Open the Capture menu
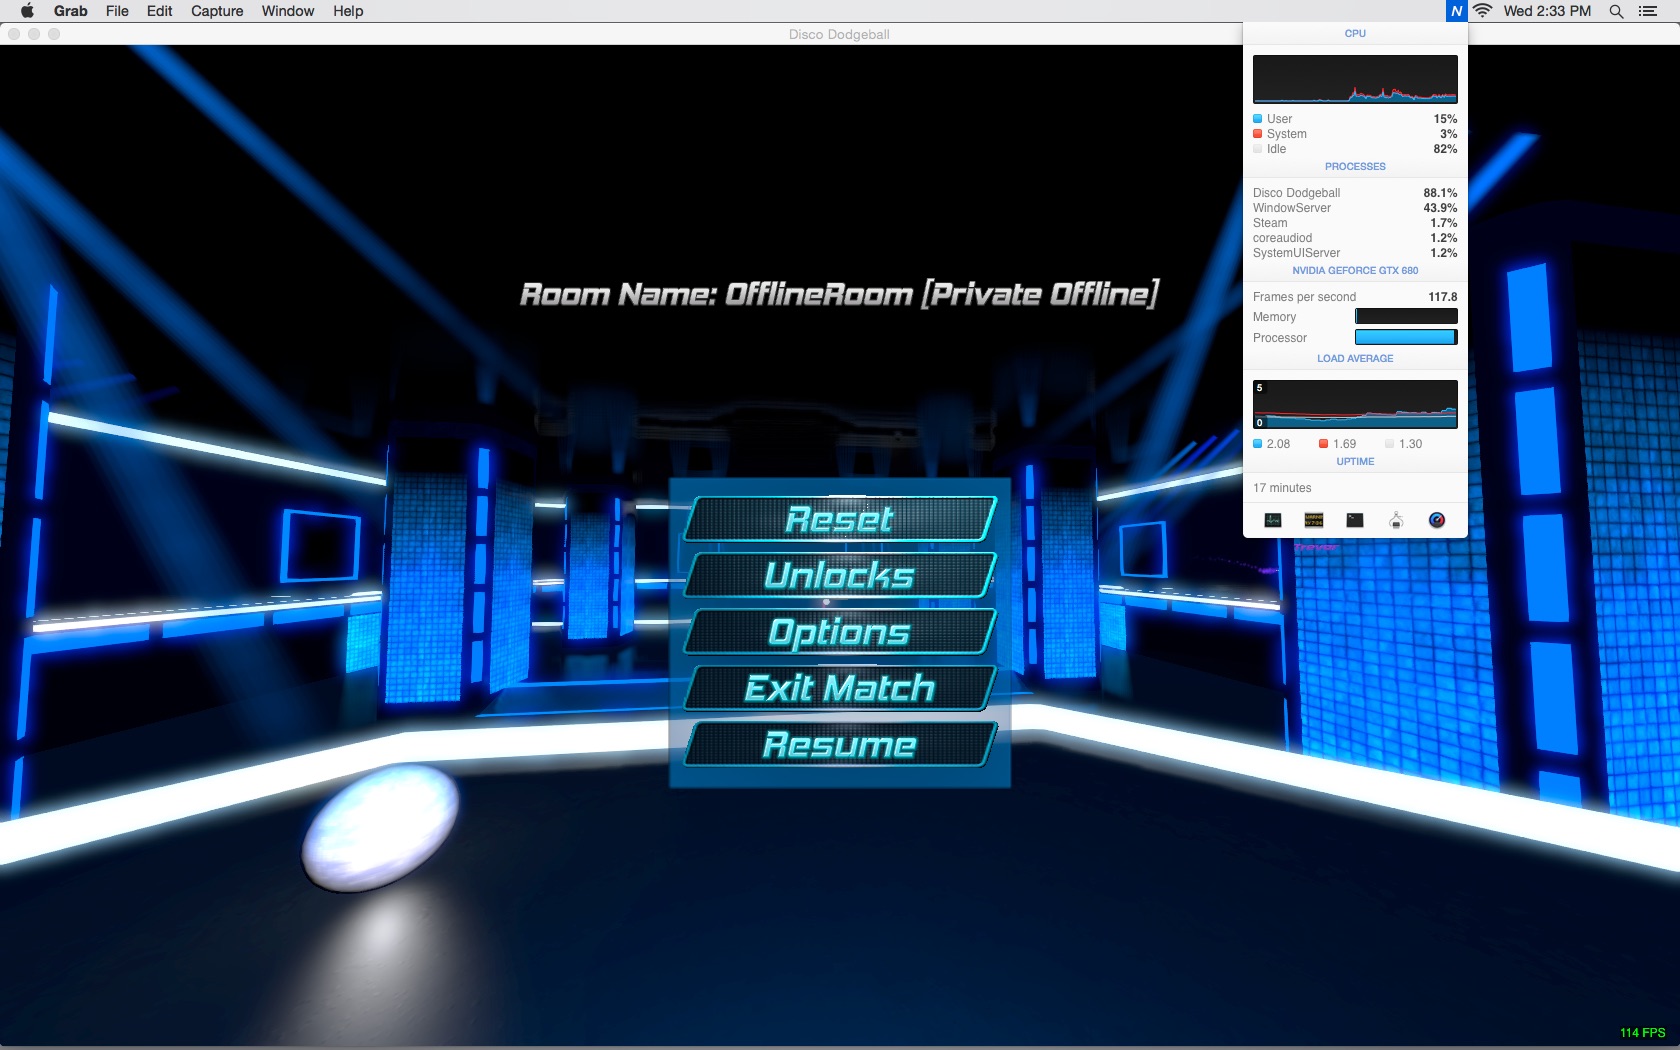This screenshot has width=1680, height=1050. (x=217, y=11)
